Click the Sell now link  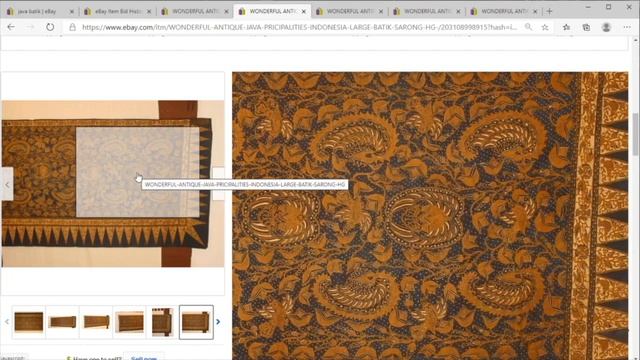click(144, 358)
